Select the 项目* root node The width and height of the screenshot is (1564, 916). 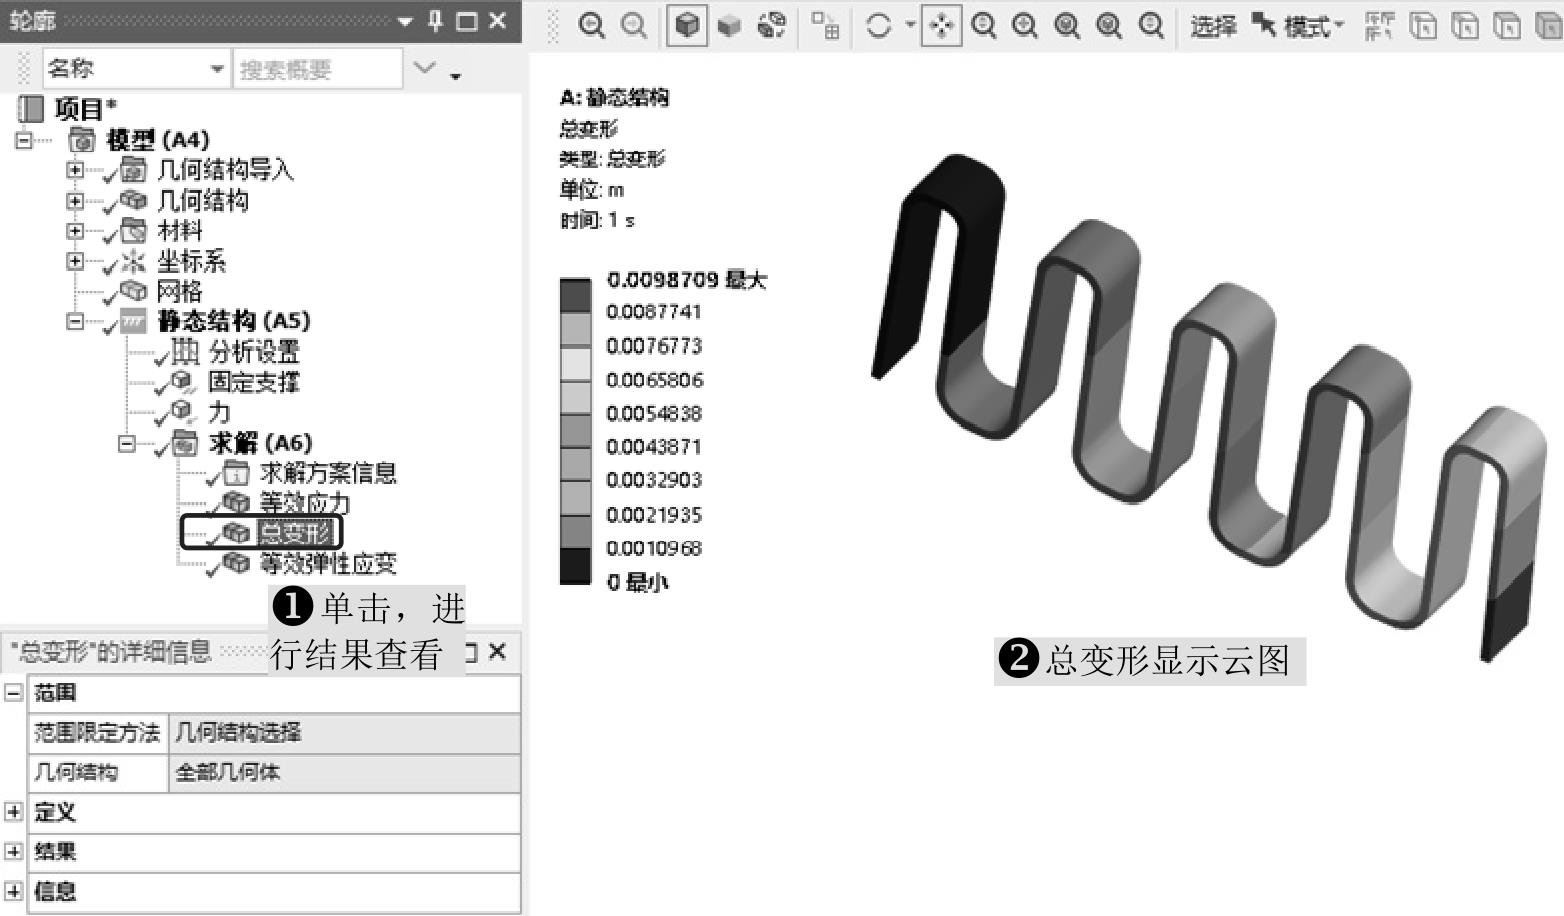click(x=85, y=108)
